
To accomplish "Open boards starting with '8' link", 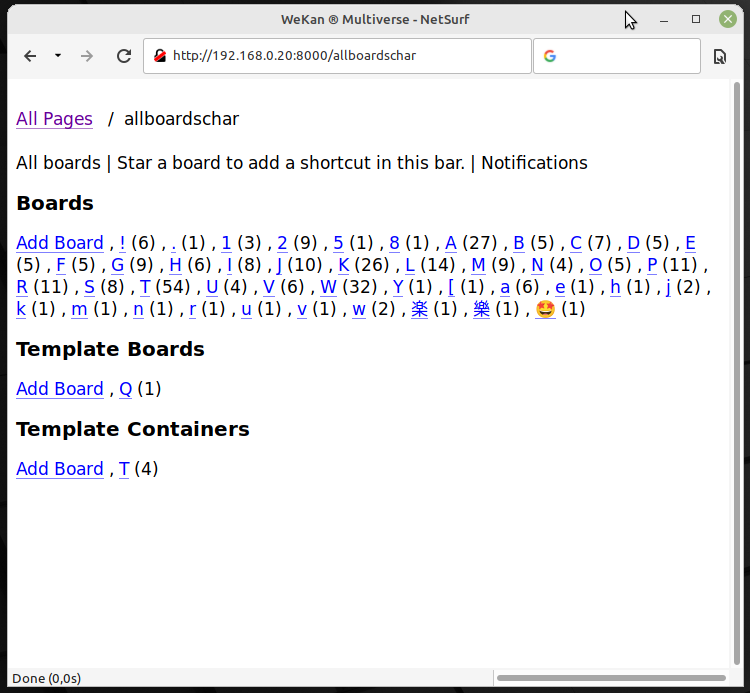I will (x=394, y=242).
